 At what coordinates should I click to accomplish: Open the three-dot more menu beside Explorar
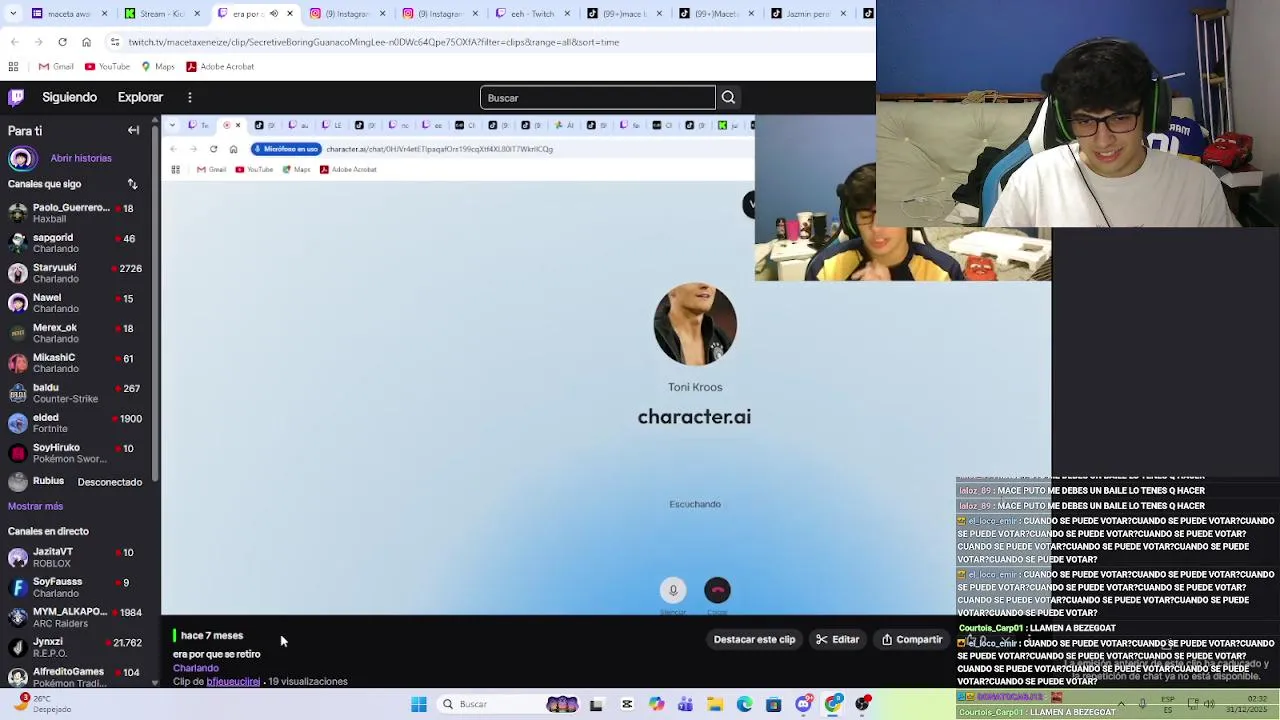coord(189,98)
